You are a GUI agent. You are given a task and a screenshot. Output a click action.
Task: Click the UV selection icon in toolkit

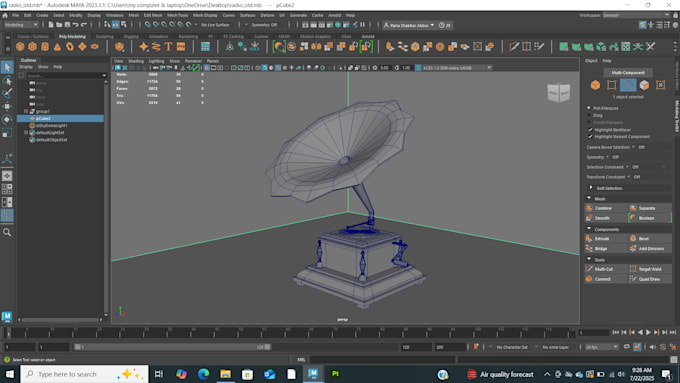[x=660, y=85]
